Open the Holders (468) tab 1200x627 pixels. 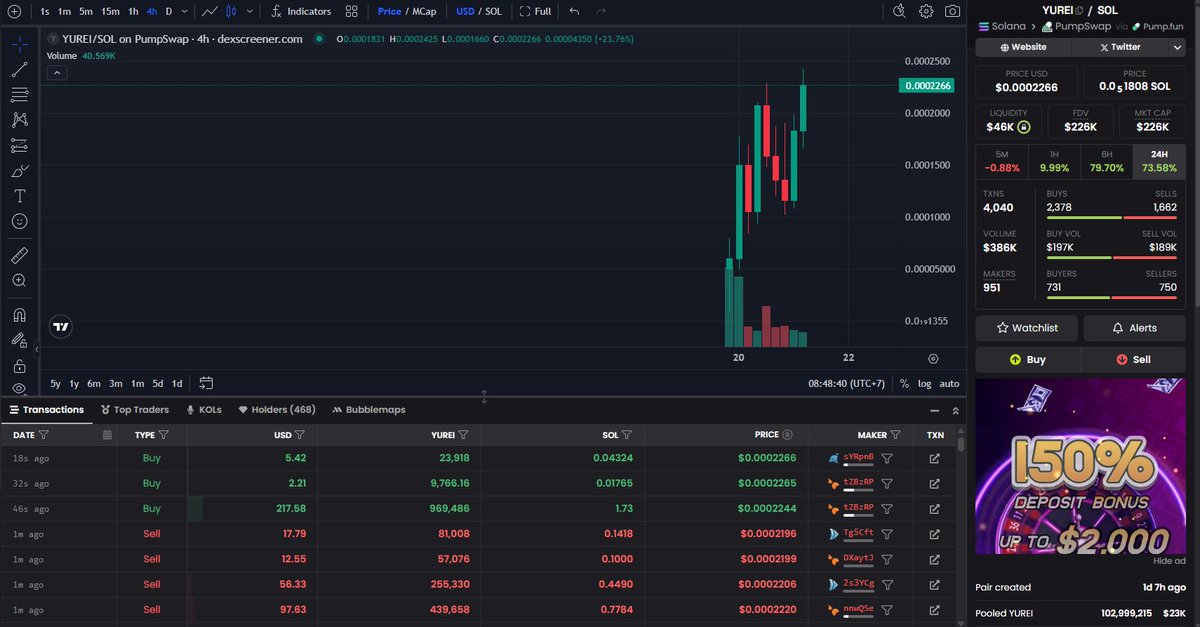coord(276,409)
